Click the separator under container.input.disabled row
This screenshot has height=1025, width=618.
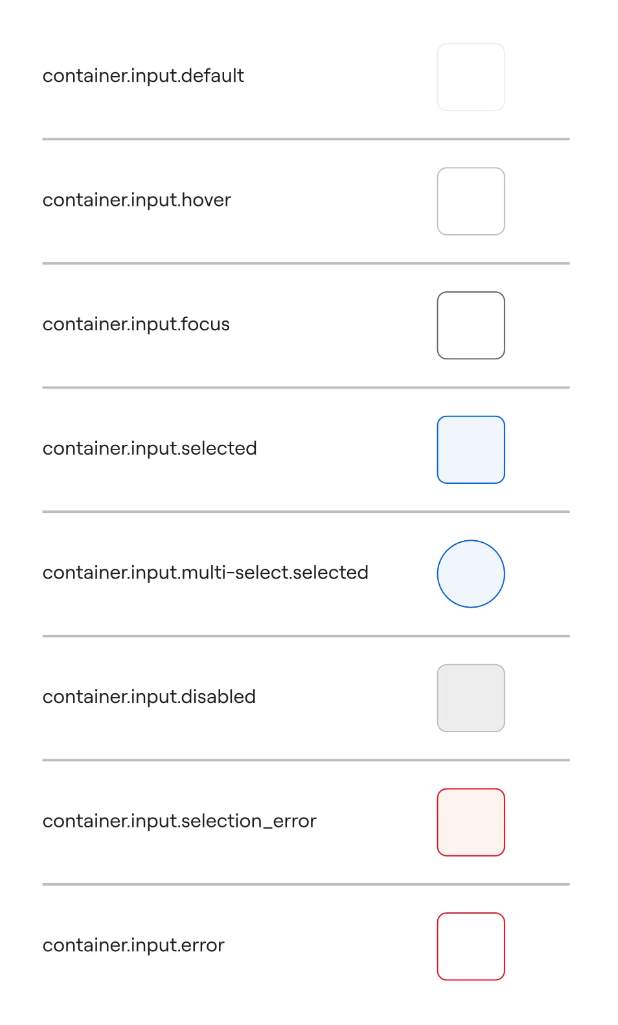pyautogui.click(x=305, y=760)
